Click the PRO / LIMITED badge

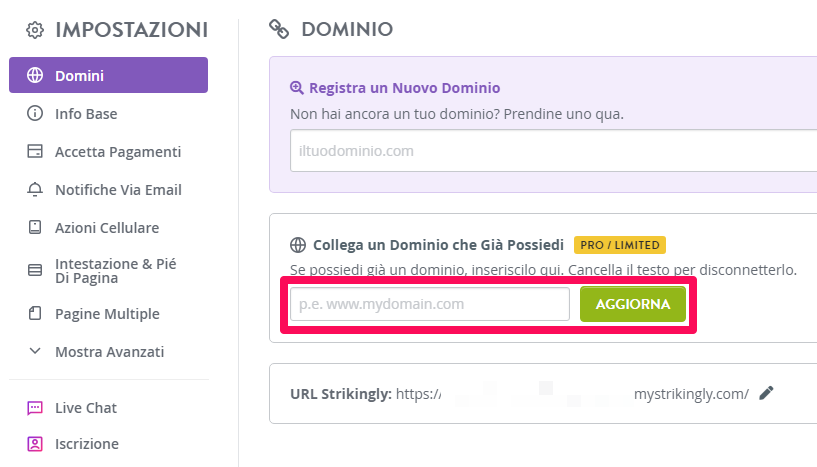click(x=620, y=245)
